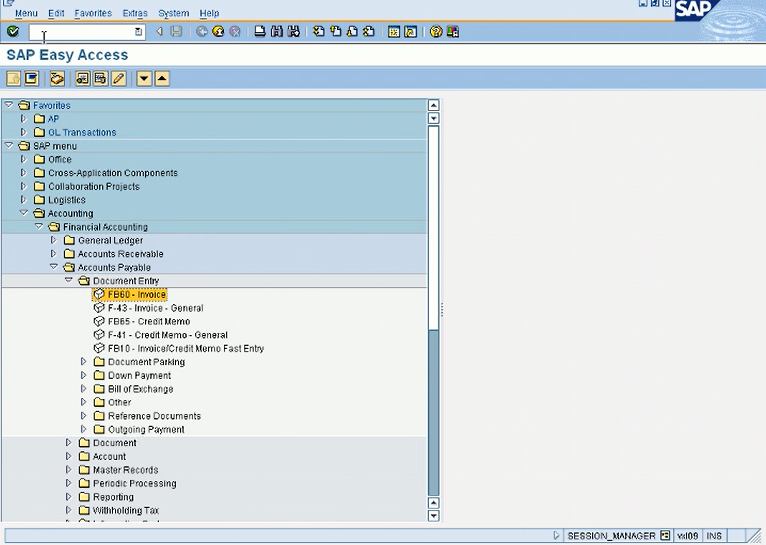Viewport: 766px width, 545px height.
Task: Click the SESSION_MANAGER status field selector icon
Action: coord(664,535)
